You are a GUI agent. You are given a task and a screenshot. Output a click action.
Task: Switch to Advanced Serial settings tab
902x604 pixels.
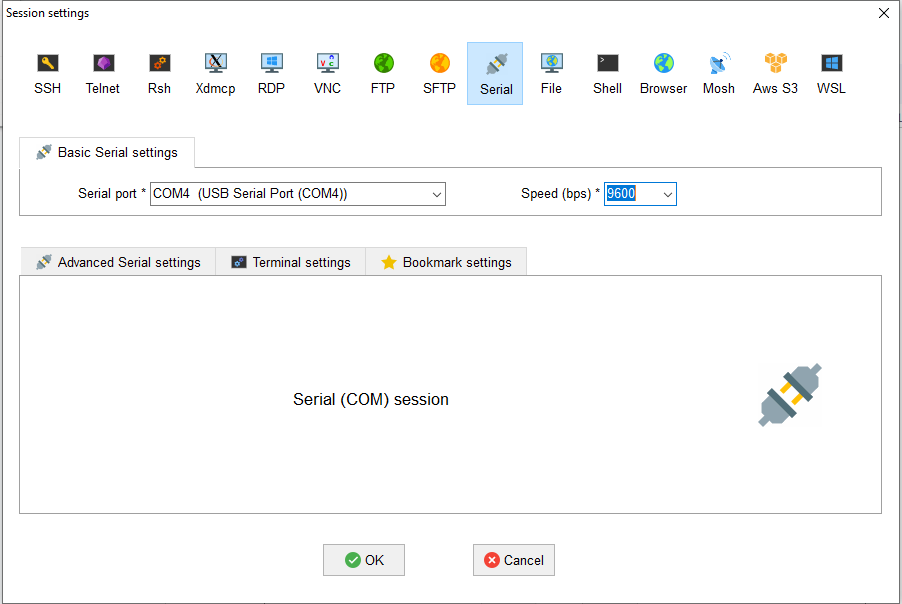pyautogui.click(x=118, y=262)
